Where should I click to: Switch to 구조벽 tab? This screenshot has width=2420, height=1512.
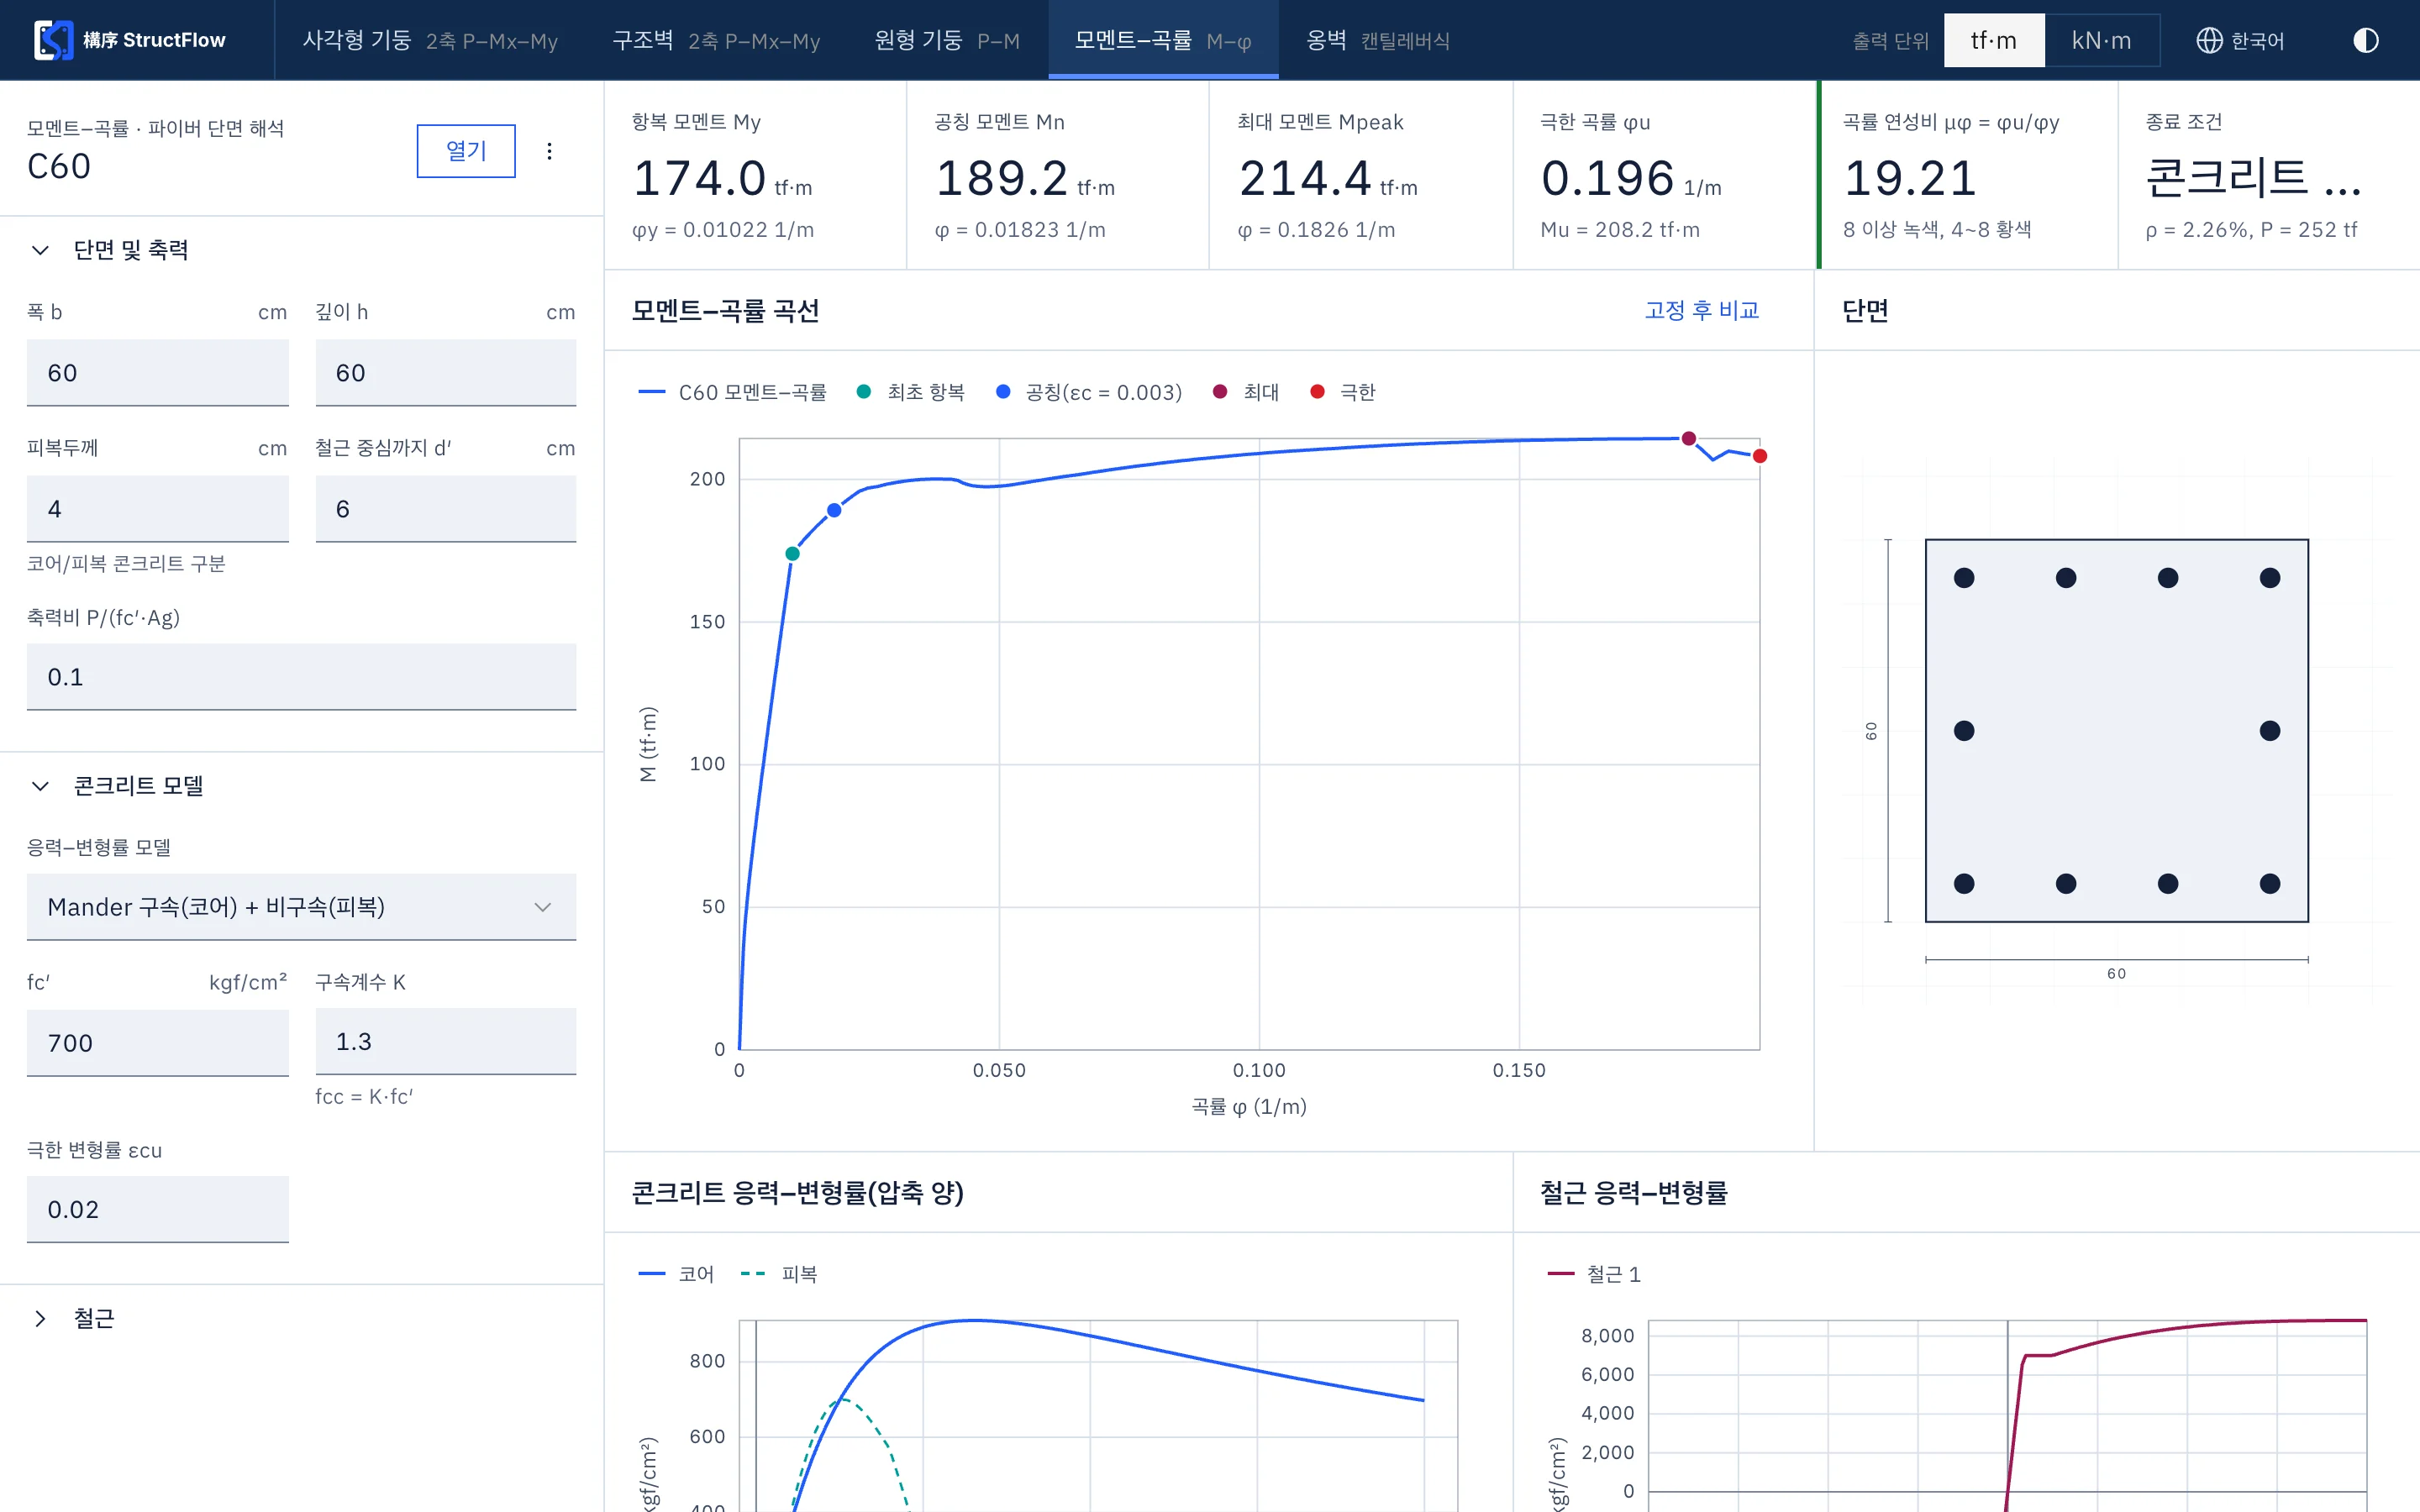click(x=716, y=40)
